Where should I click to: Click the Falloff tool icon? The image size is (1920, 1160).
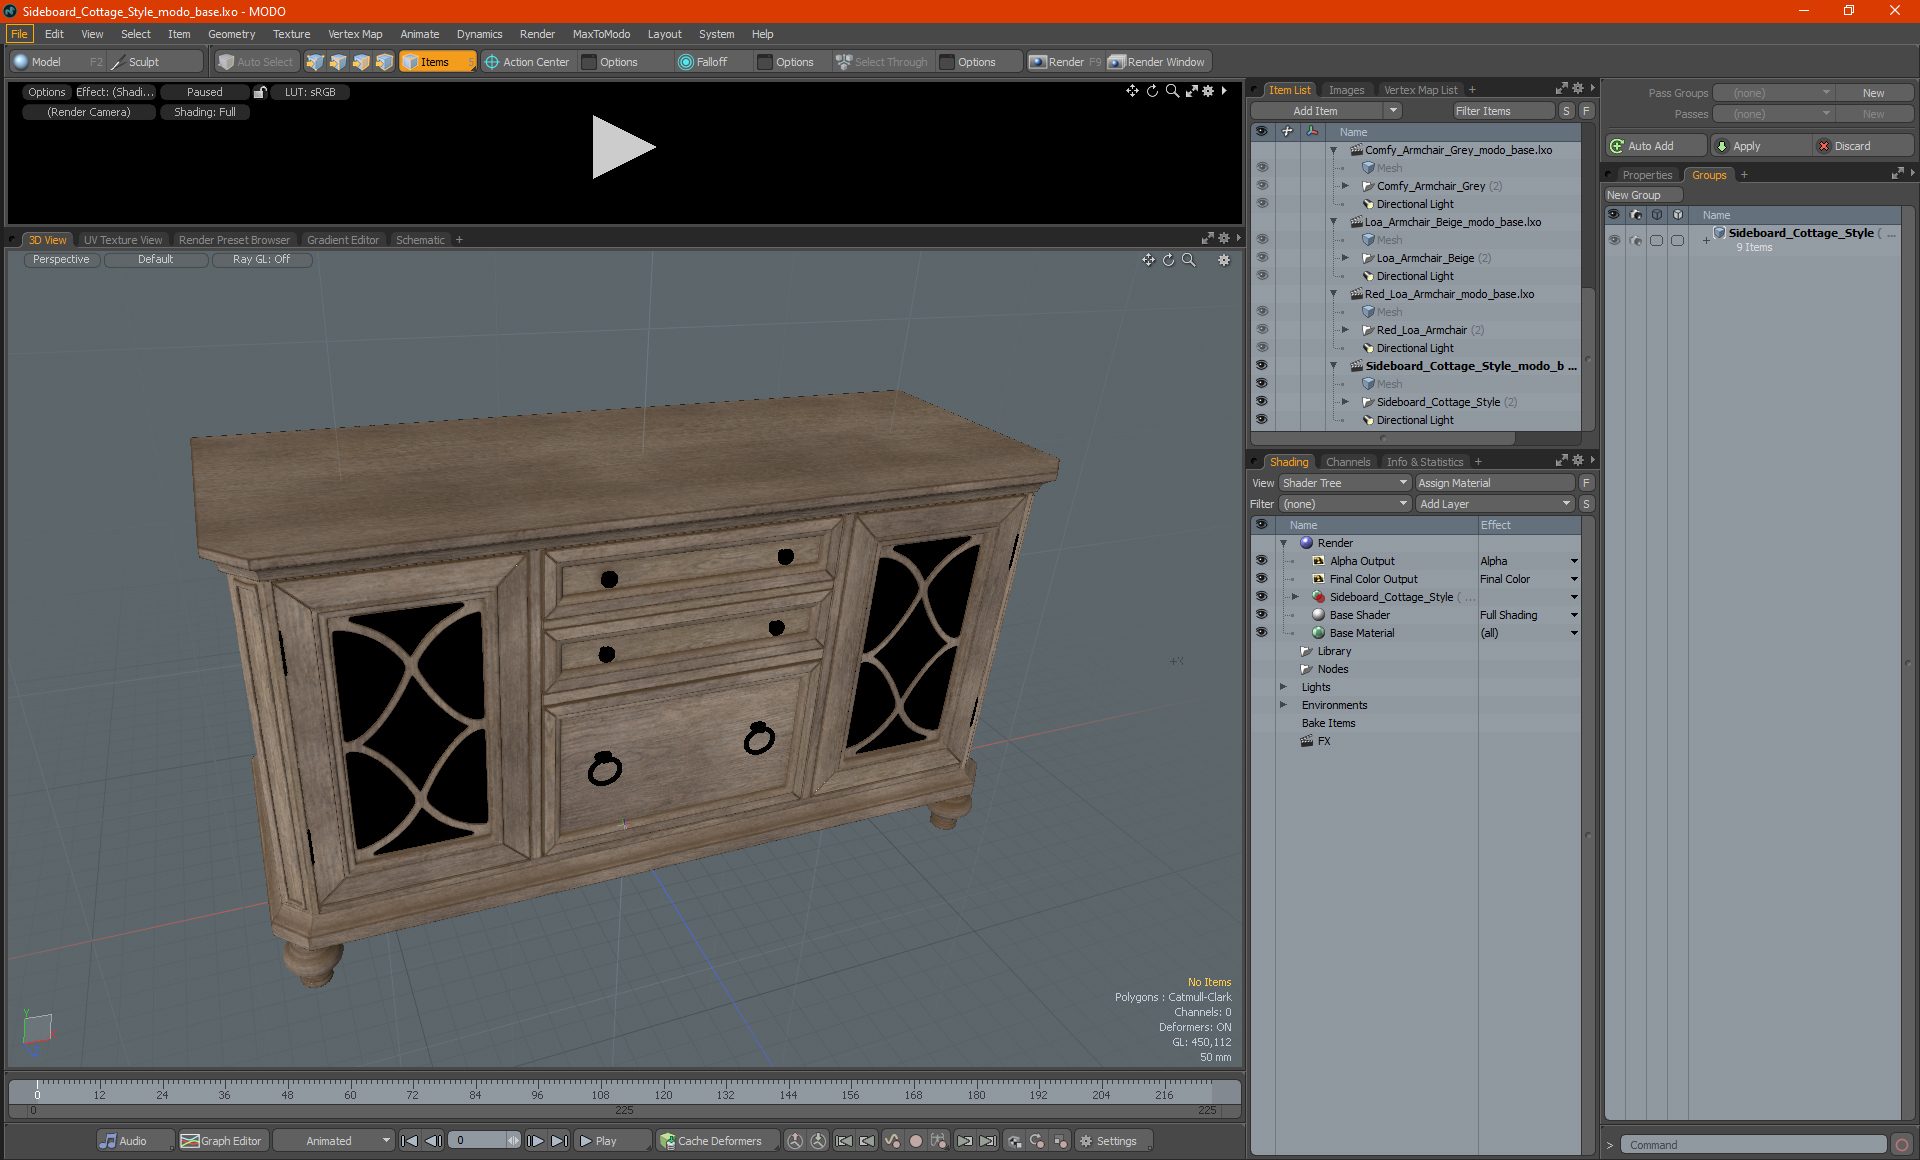coord(685,62)
